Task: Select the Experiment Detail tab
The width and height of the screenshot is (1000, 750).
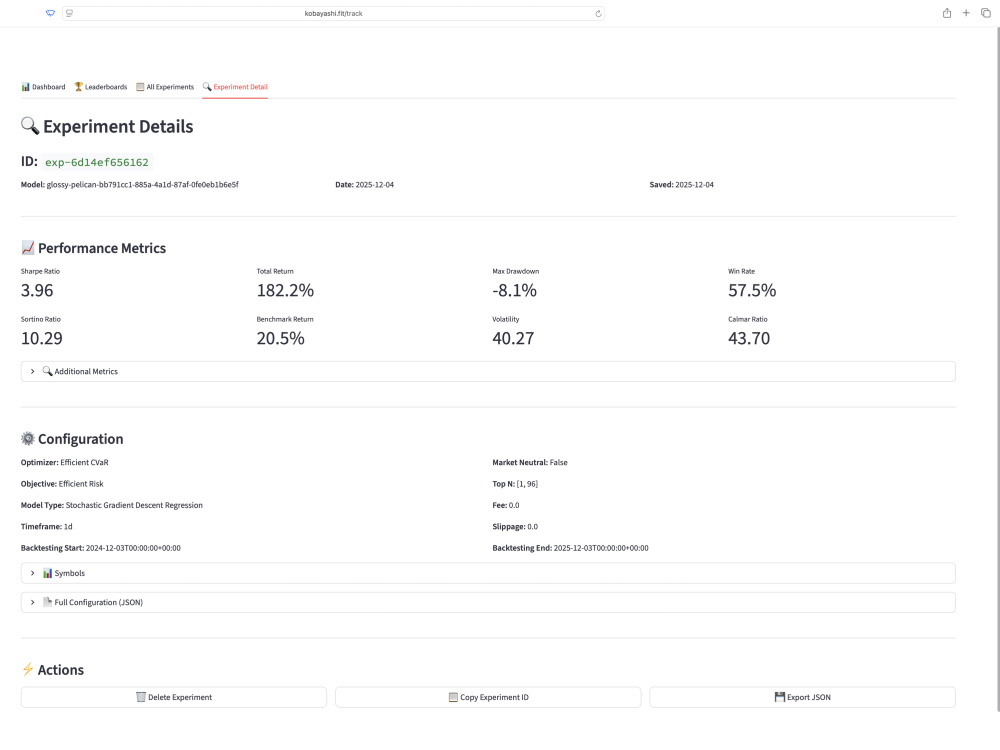Action: coord(235,87)
